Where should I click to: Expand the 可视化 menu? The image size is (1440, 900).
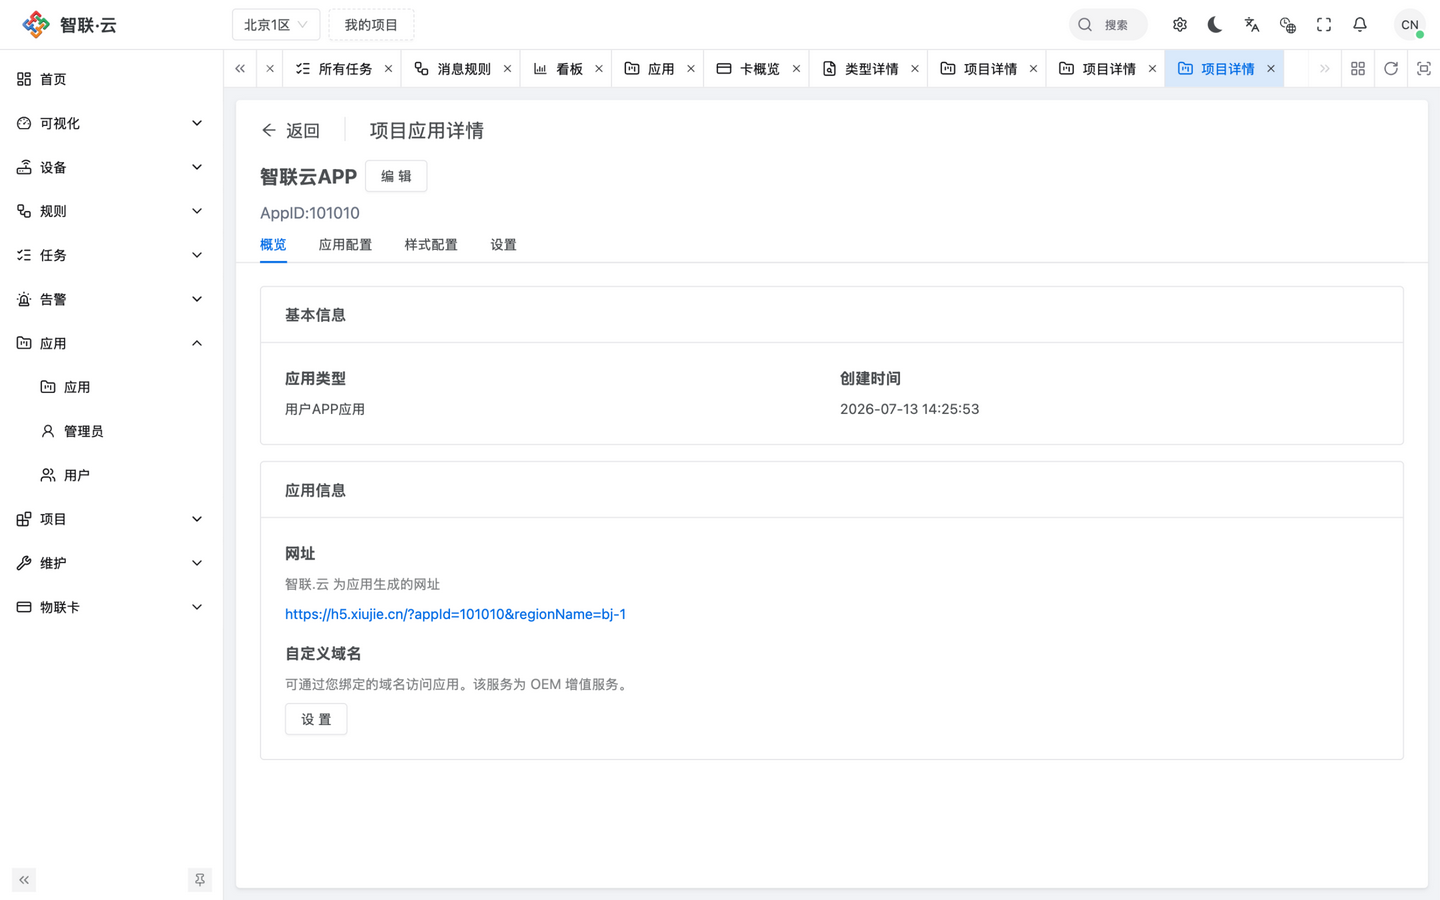tap(111, 123)
